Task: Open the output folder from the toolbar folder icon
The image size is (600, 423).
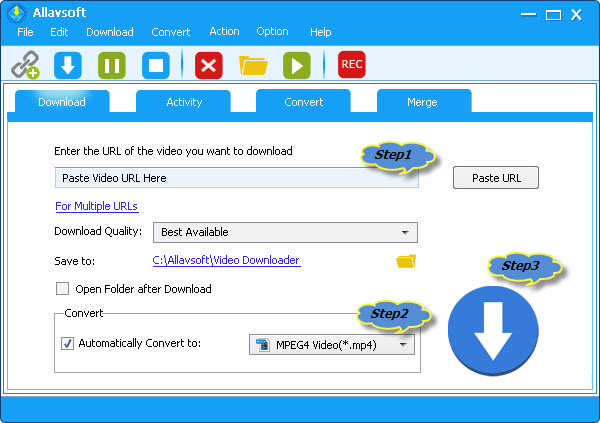Action: [x=253, y=65]
